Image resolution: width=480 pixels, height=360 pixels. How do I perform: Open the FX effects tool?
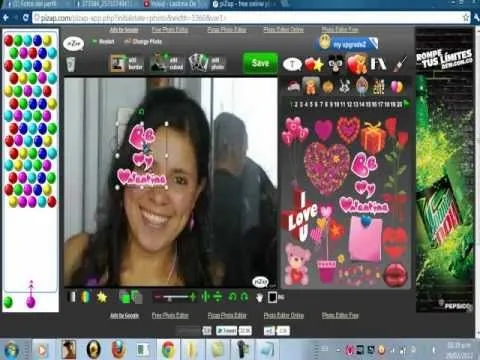(x=378, y=64)
